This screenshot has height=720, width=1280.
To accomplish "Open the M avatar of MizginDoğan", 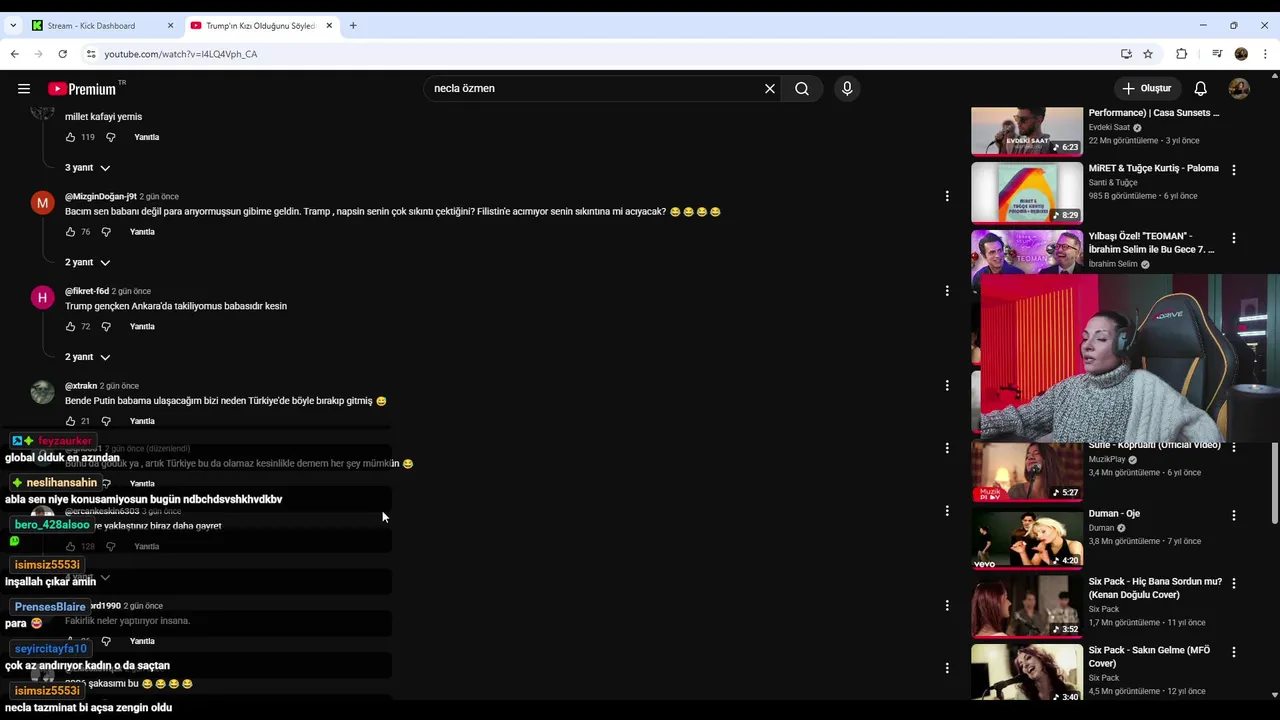I will 42,203.
